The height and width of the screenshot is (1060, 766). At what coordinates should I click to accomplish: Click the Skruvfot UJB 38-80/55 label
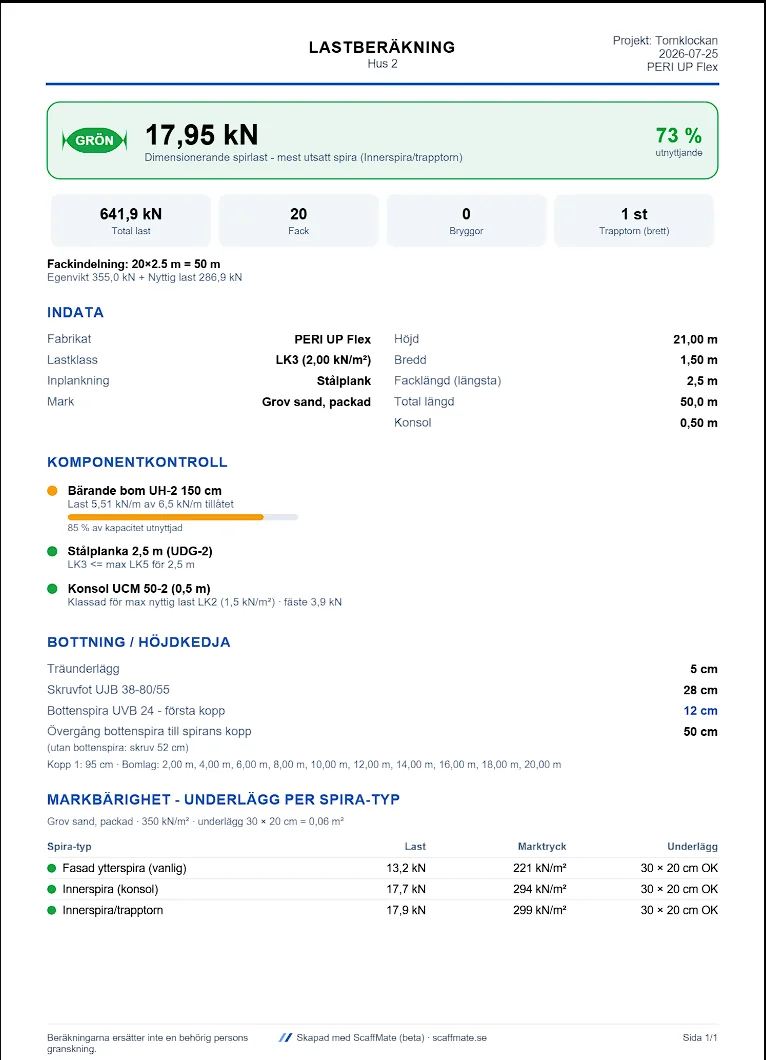tap(108, 690)
